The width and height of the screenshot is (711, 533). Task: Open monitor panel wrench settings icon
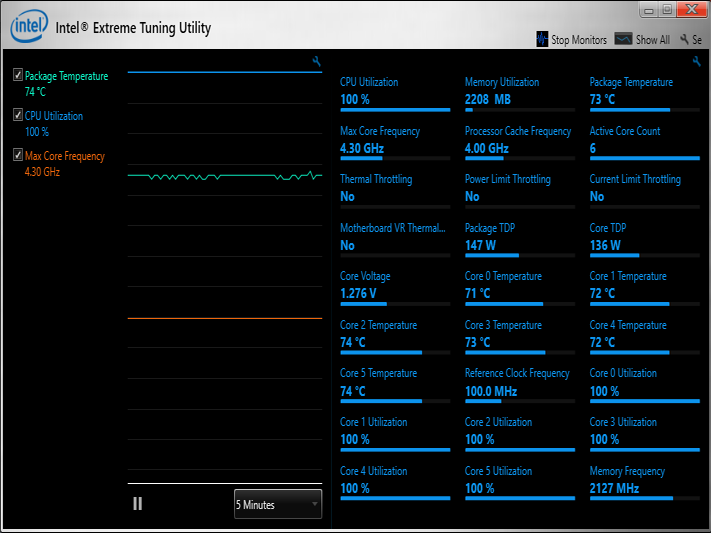tap(696, 61)
